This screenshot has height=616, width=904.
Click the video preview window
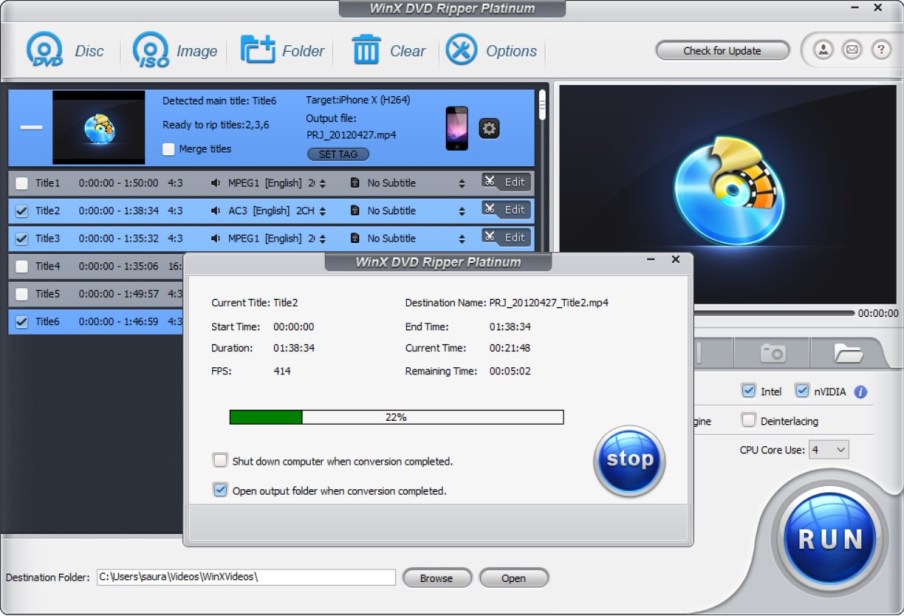pyautogui.click(x=728, y=194)
